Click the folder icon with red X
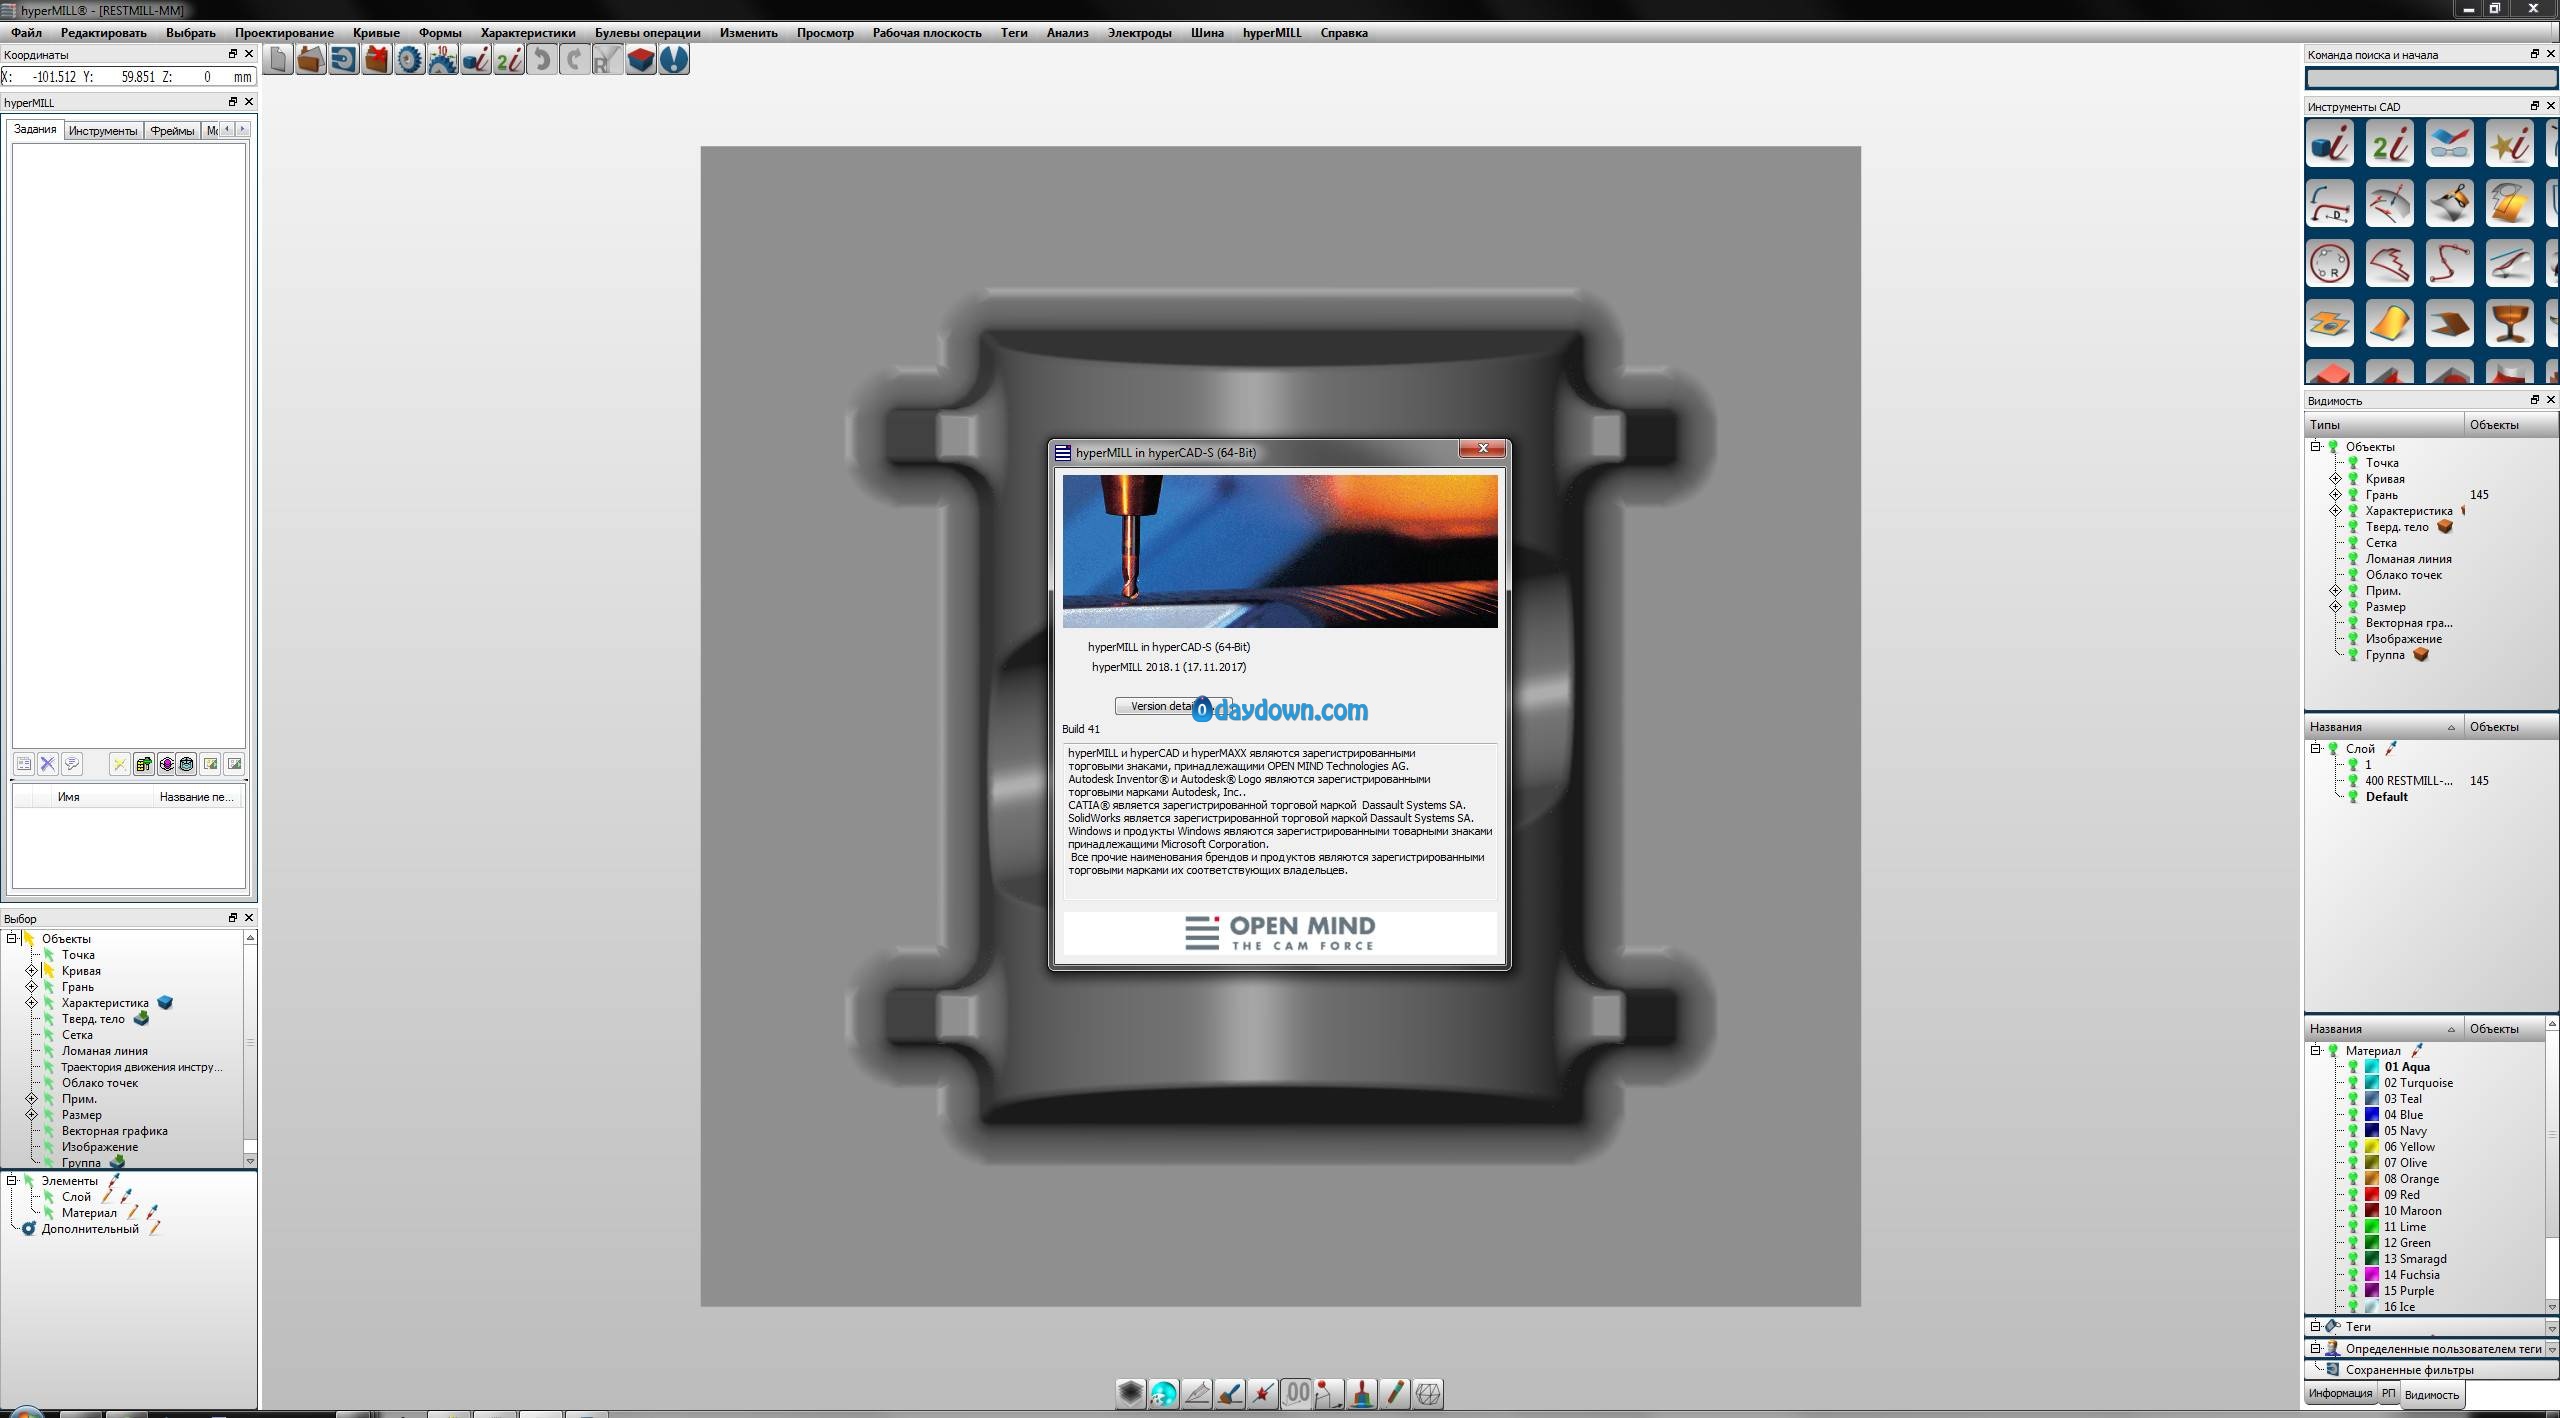2560x1418 pixels. point(376,60)
